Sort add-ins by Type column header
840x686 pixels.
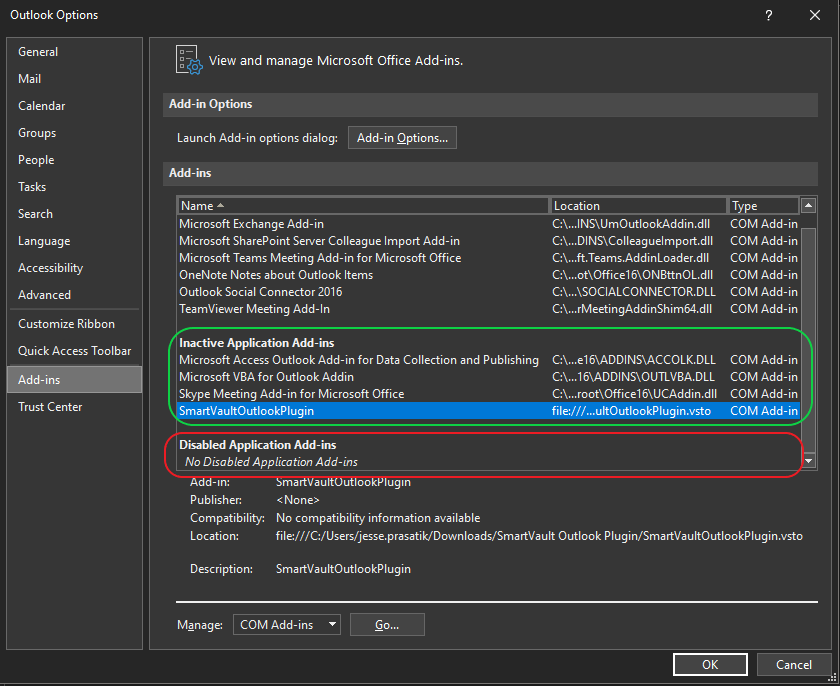[x=763, y=206]
